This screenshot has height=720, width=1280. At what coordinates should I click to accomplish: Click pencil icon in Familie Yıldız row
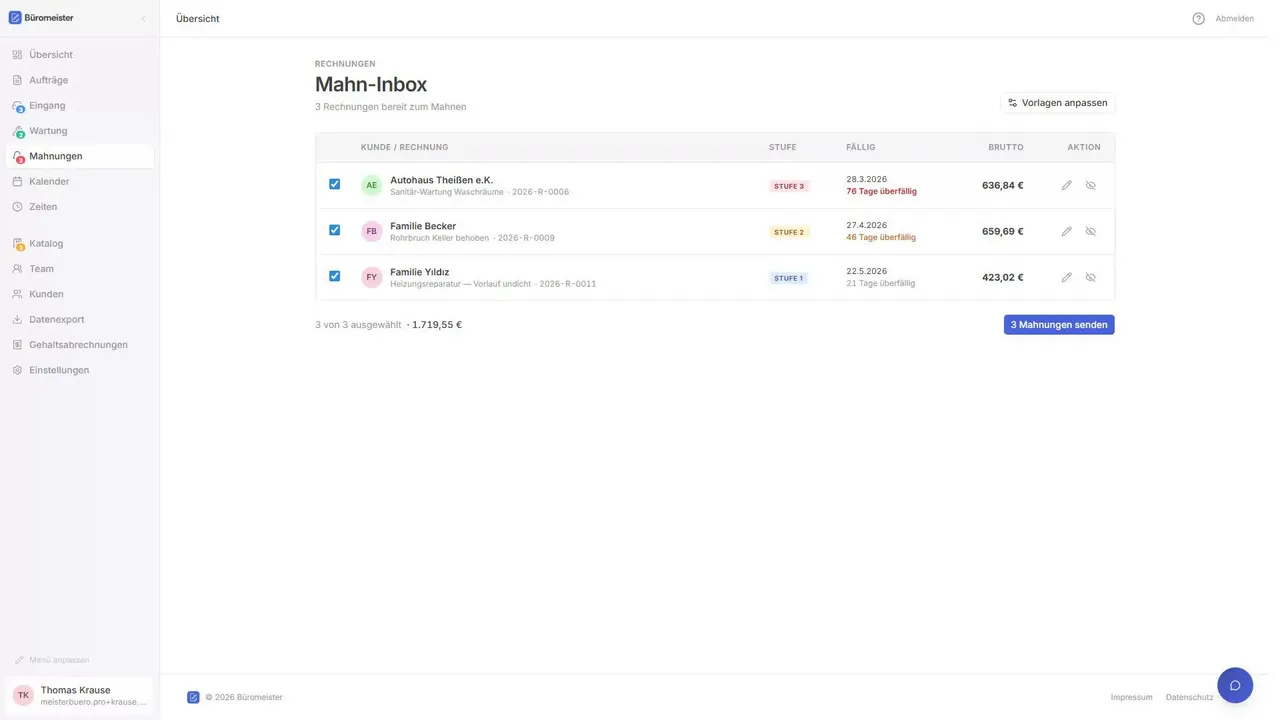(1066, 277)
